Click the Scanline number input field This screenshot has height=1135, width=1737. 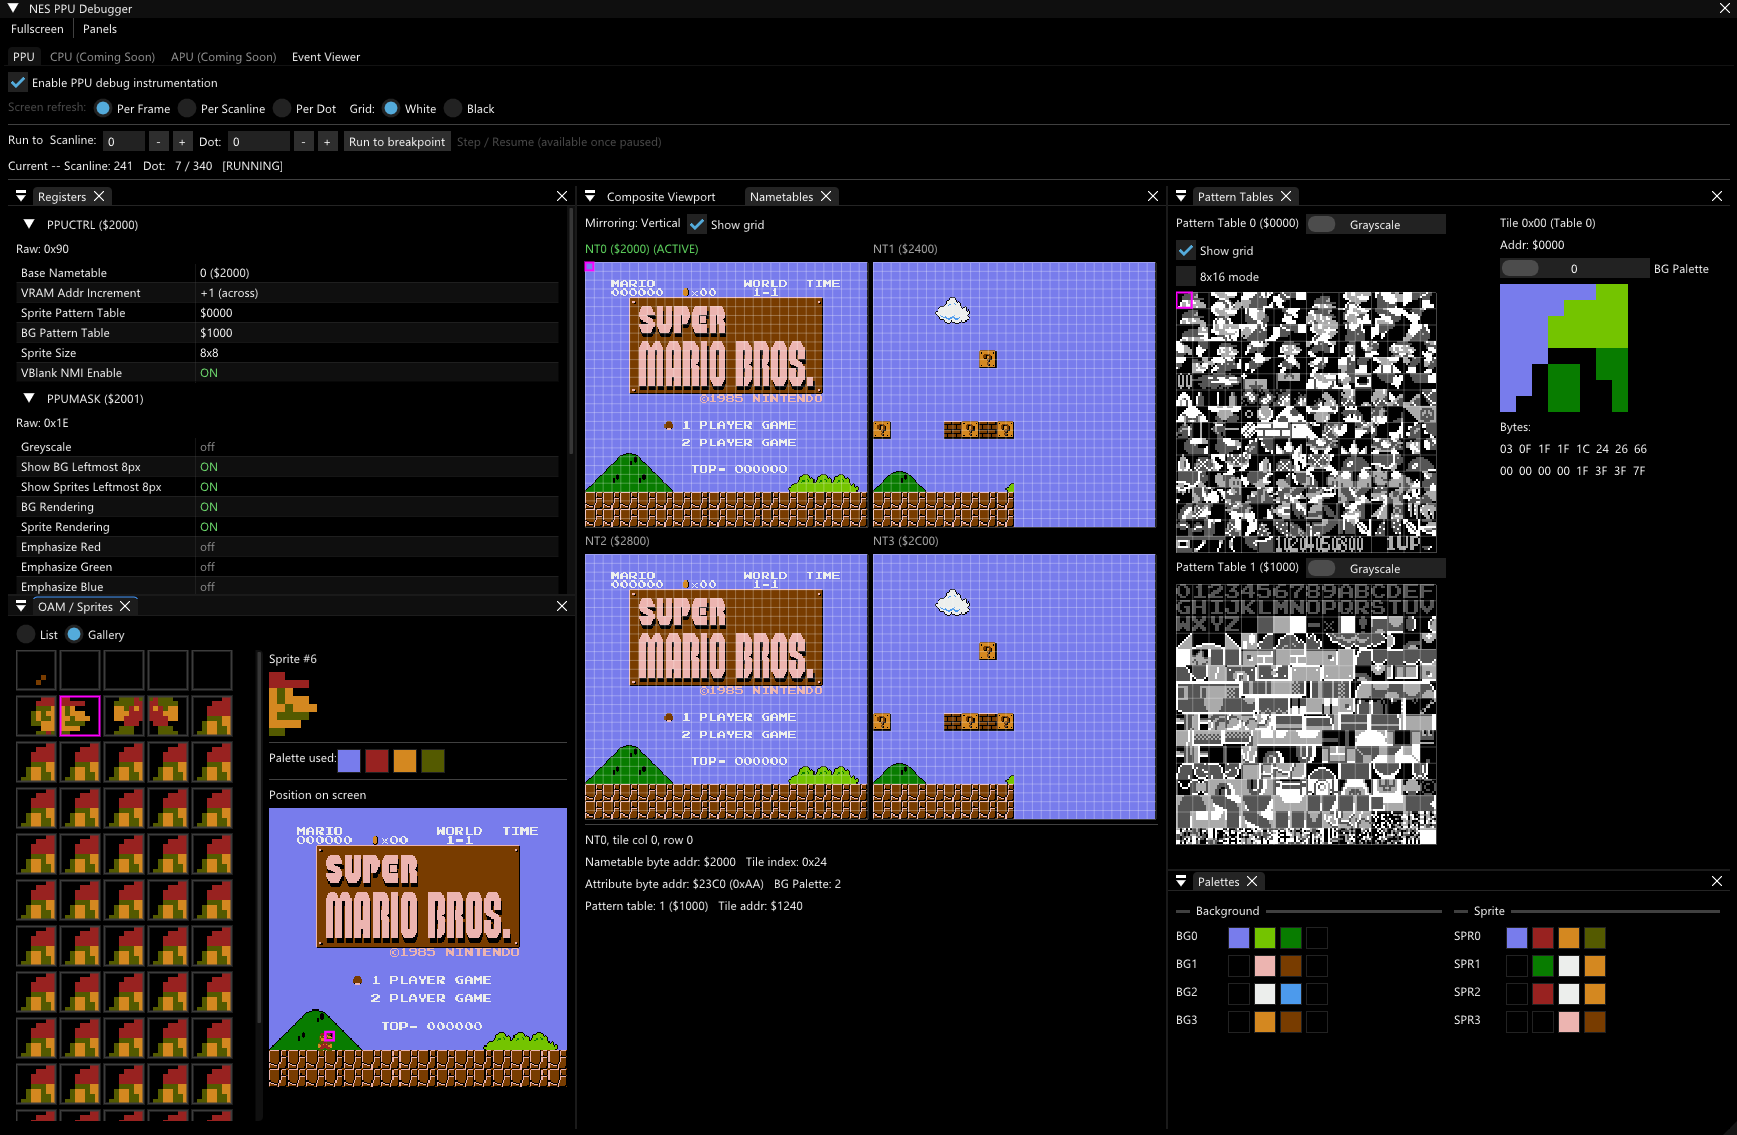point(124,142)
